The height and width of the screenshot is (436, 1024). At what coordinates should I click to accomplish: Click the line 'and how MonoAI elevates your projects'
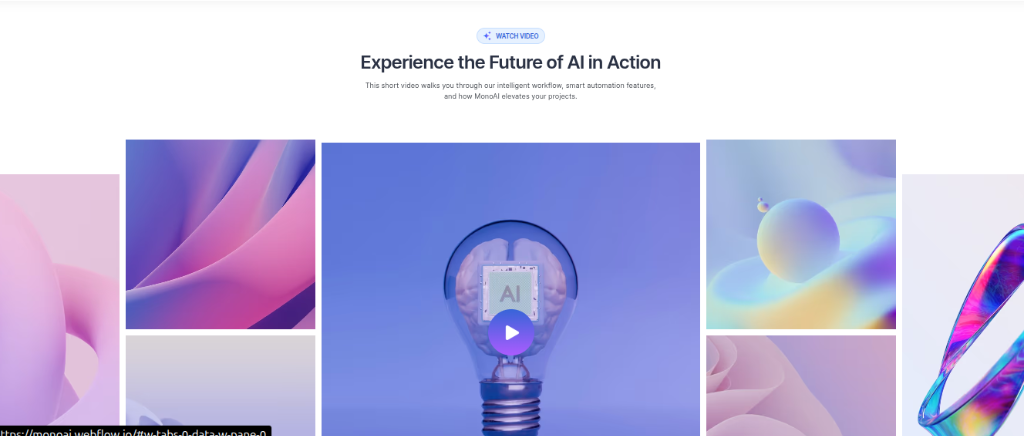(x=511, y=97)
